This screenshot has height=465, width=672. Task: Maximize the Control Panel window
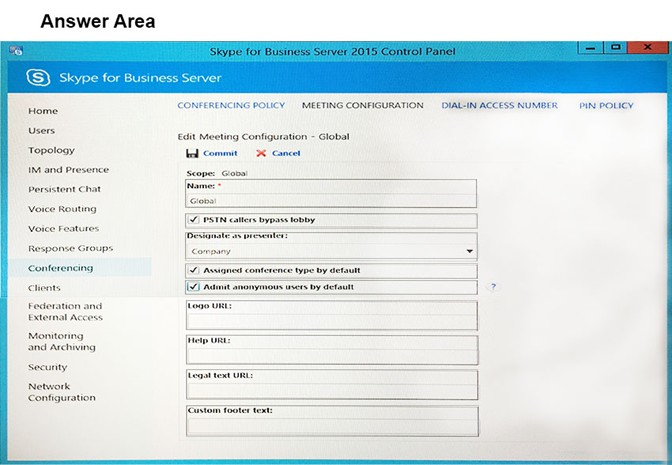pos(616,48)
